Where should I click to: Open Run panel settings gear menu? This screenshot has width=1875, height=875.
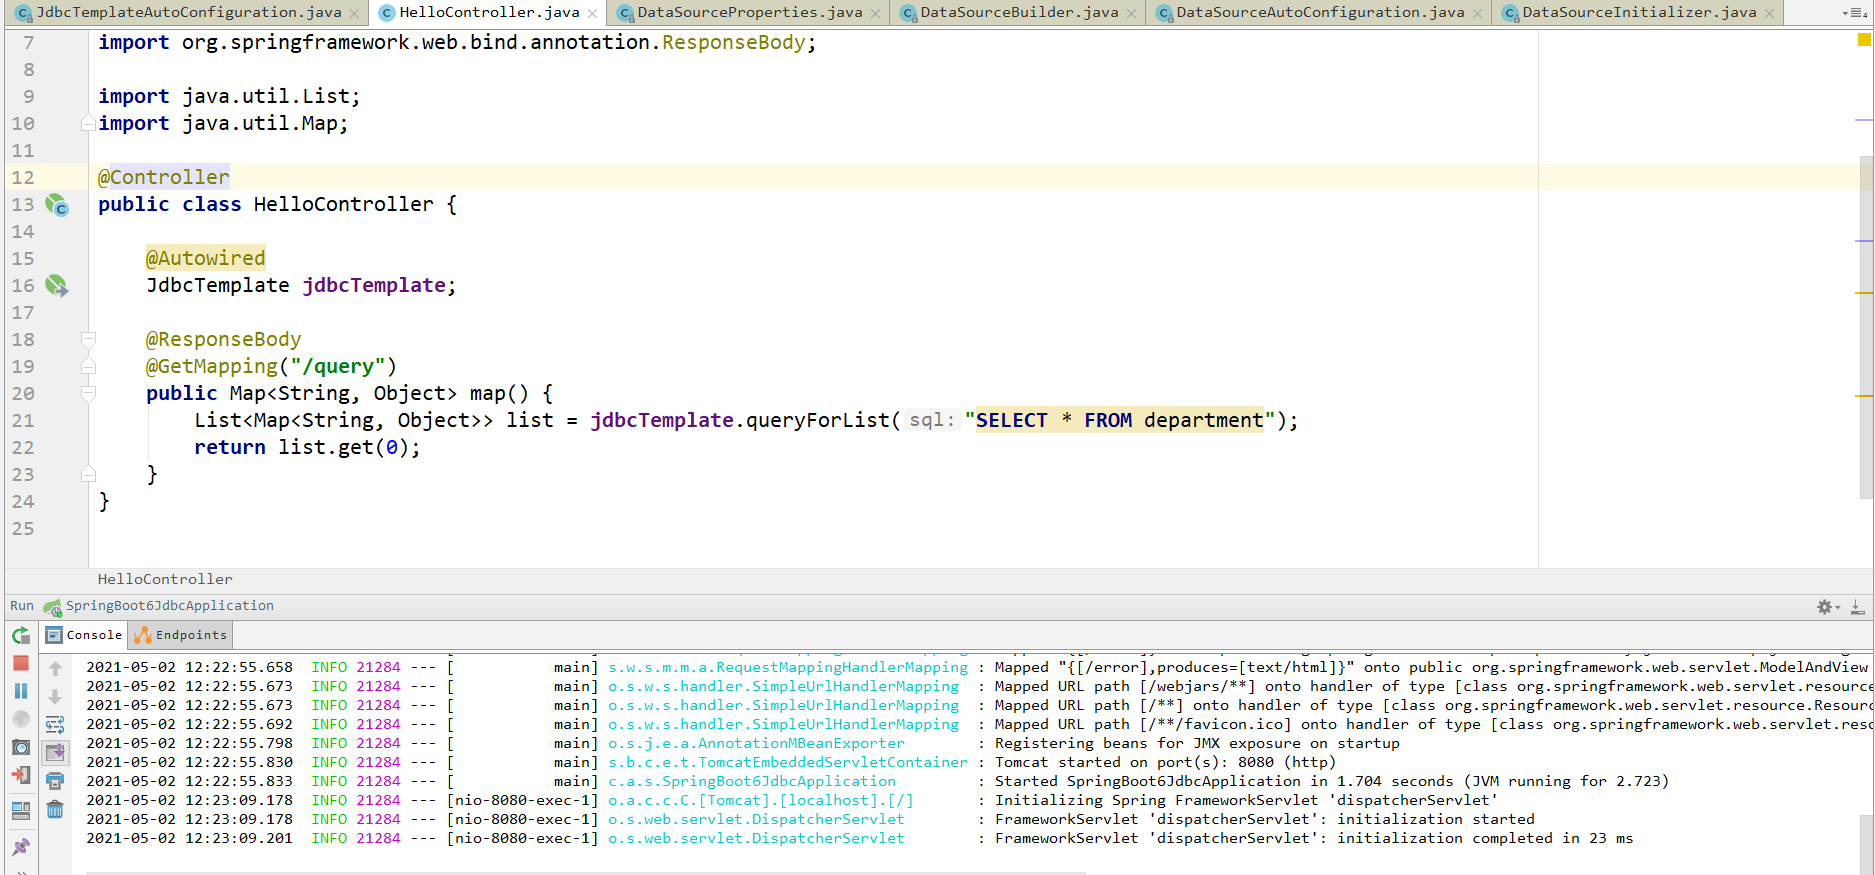(1826, 607)
